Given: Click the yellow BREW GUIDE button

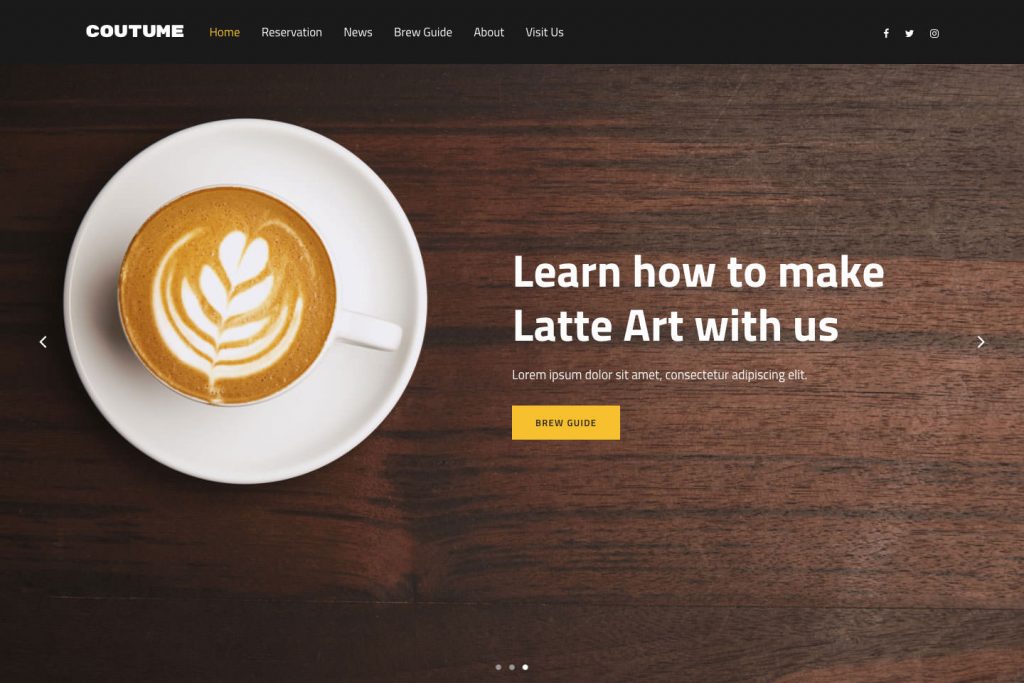Looking at the screenshot, I should point(566,422).
